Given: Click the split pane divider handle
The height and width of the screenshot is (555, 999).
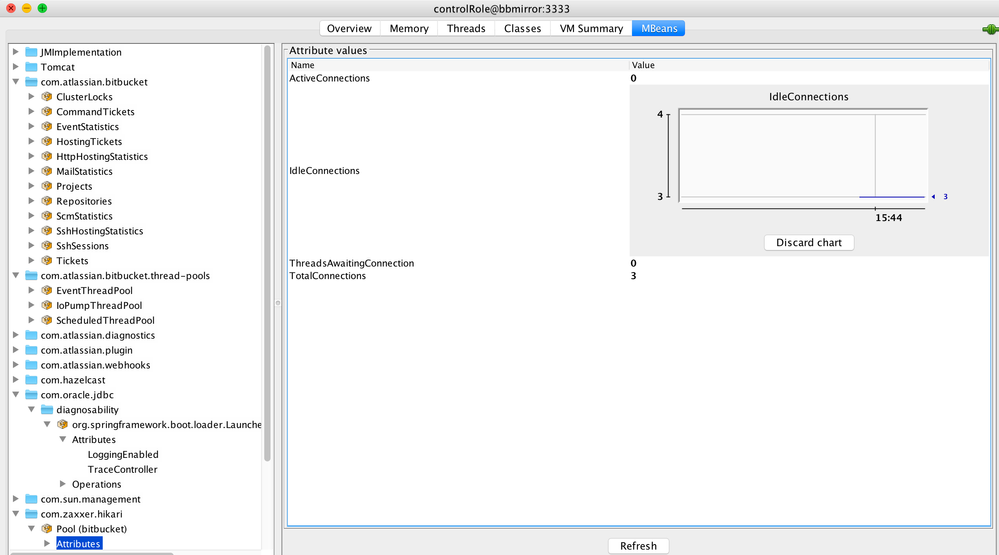Looking at the screenshot, I should pos(278,303).
